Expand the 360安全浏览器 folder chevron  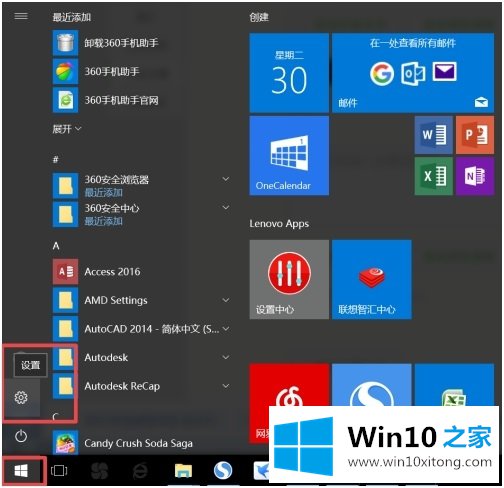tap(226, 179)
